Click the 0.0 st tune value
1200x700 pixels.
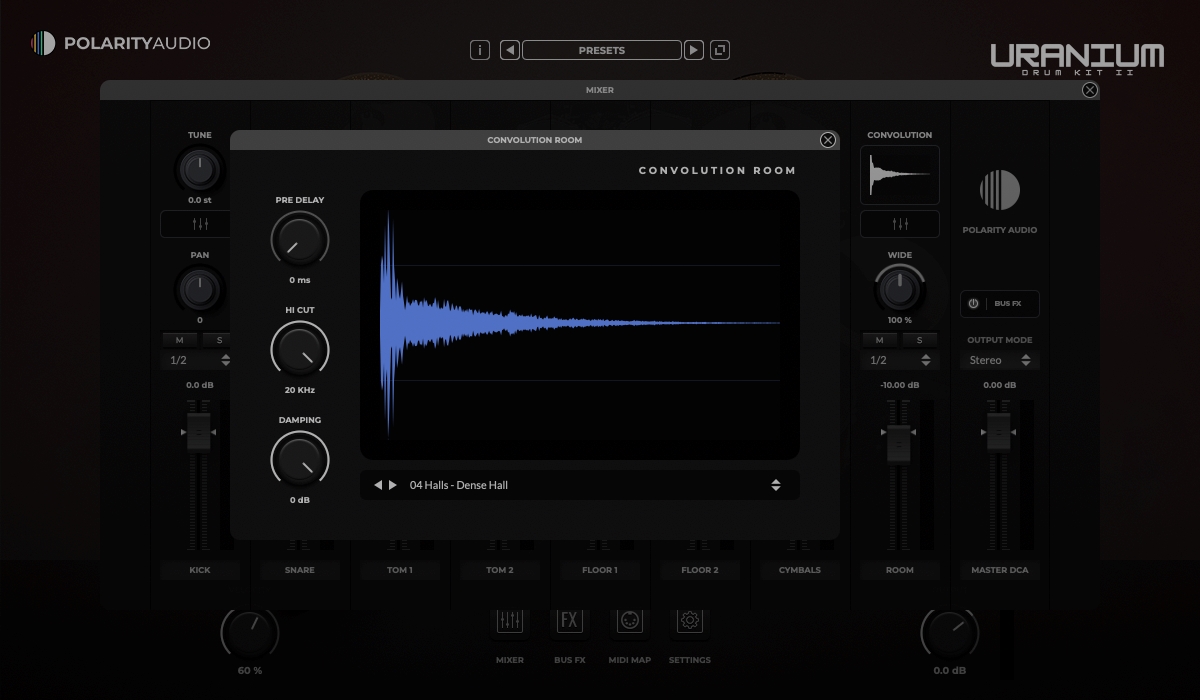(x=200, y=200)
